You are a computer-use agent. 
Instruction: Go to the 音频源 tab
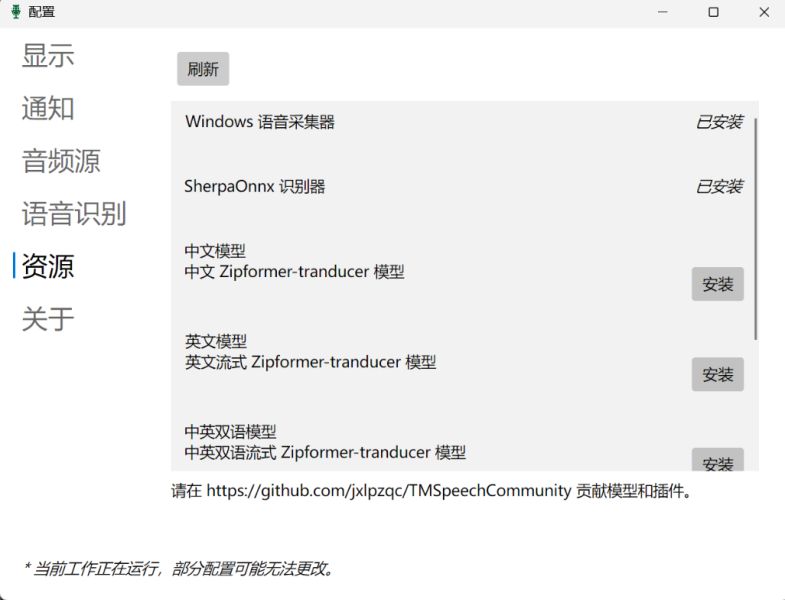pos(61,161)
